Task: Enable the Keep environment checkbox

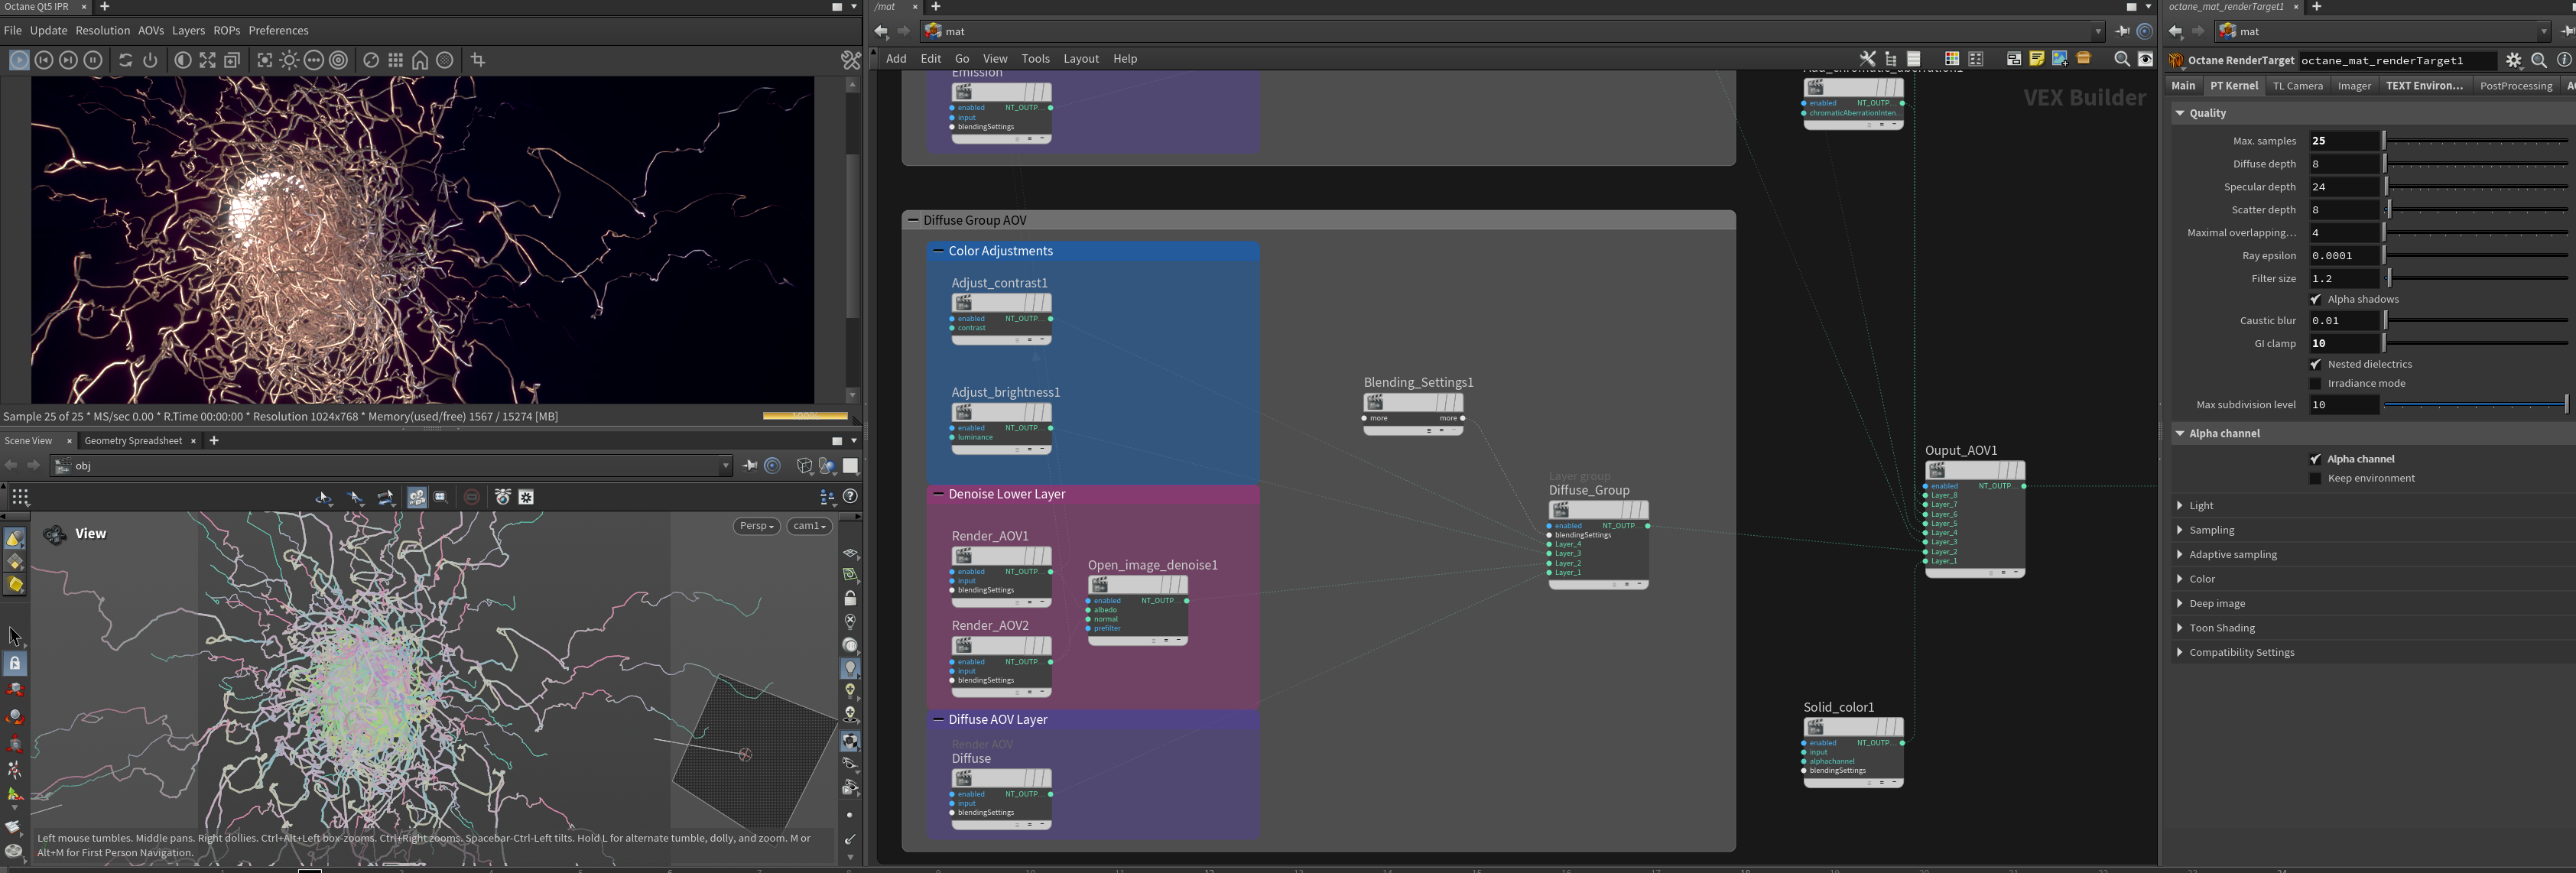Action: tap(2315, 478)
